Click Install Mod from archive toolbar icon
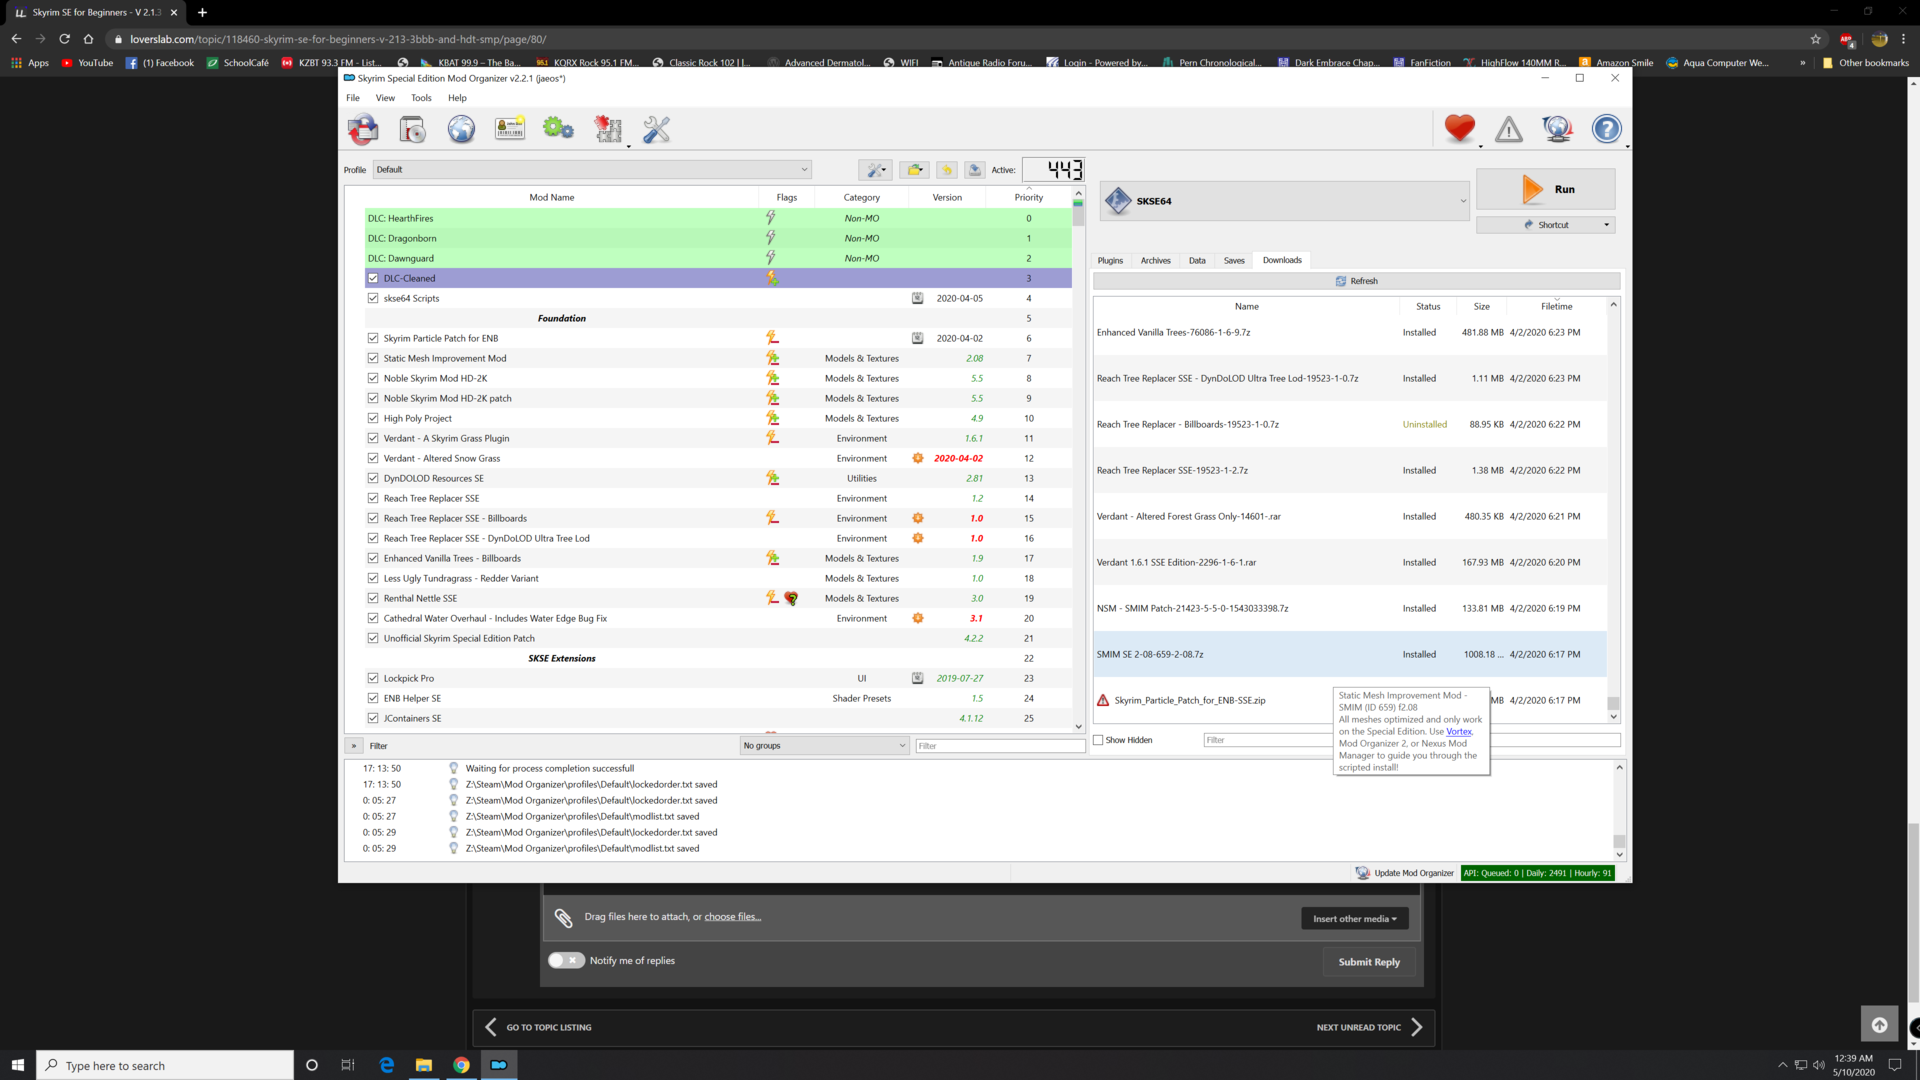The height and width of the screenshot is (1080, 1920). click(412, 129)
